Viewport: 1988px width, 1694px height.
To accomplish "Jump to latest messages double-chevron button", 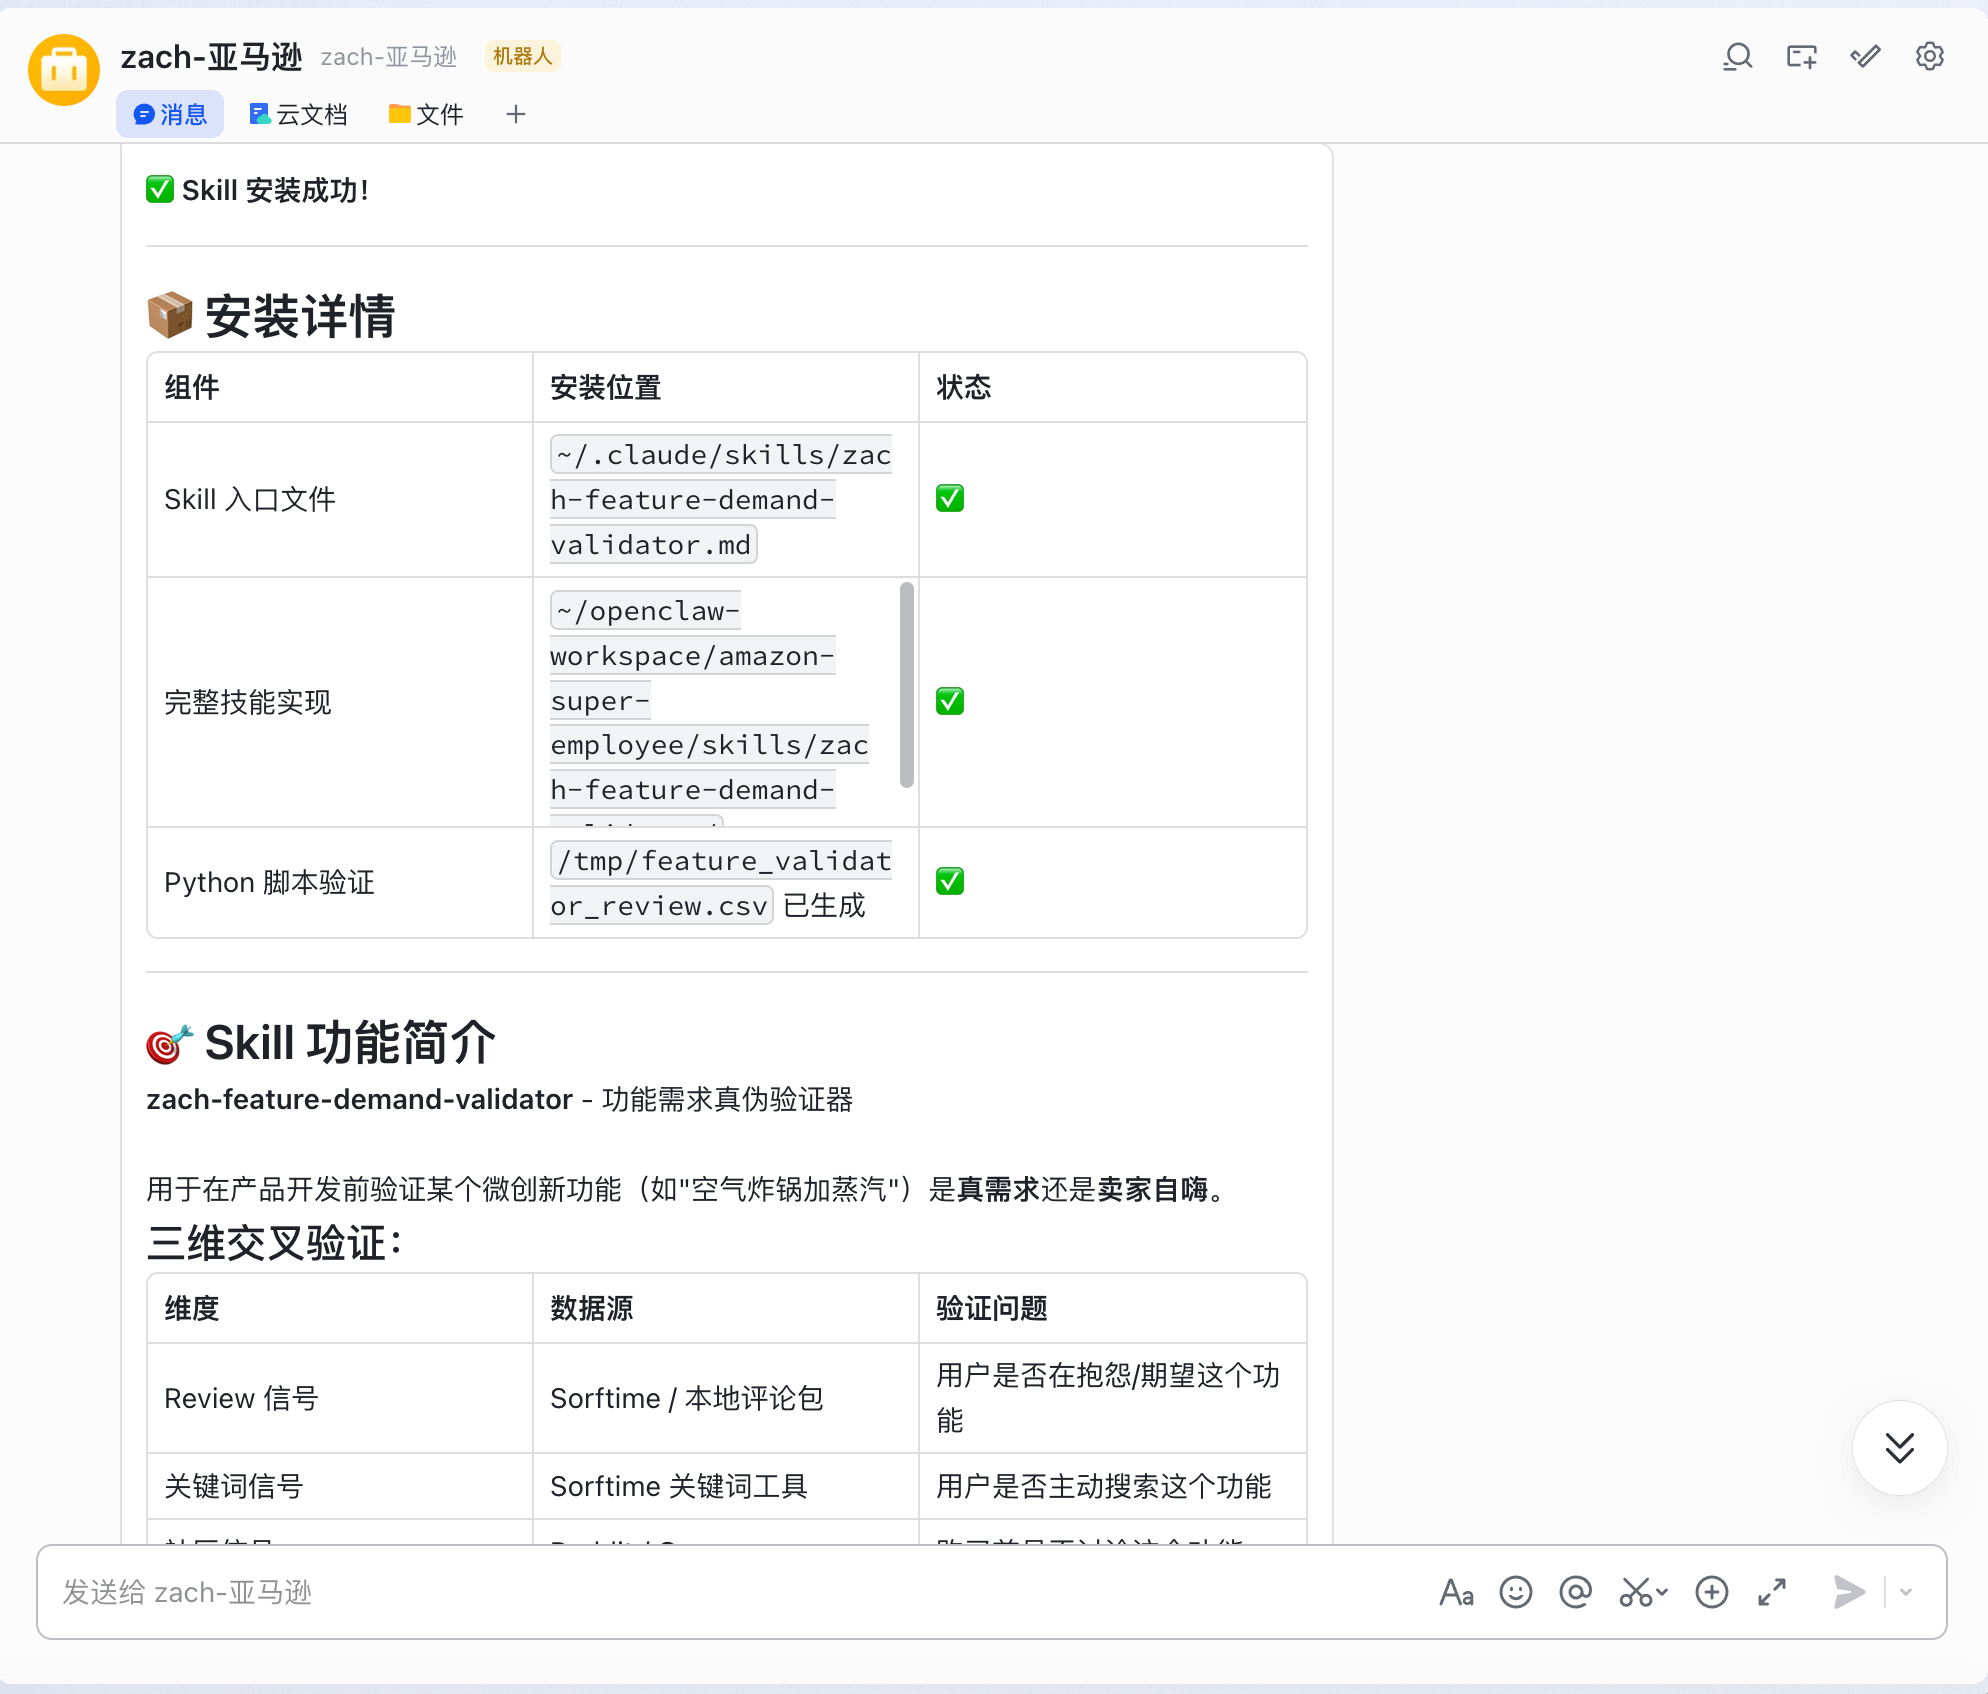I will coord(1899,1447).
